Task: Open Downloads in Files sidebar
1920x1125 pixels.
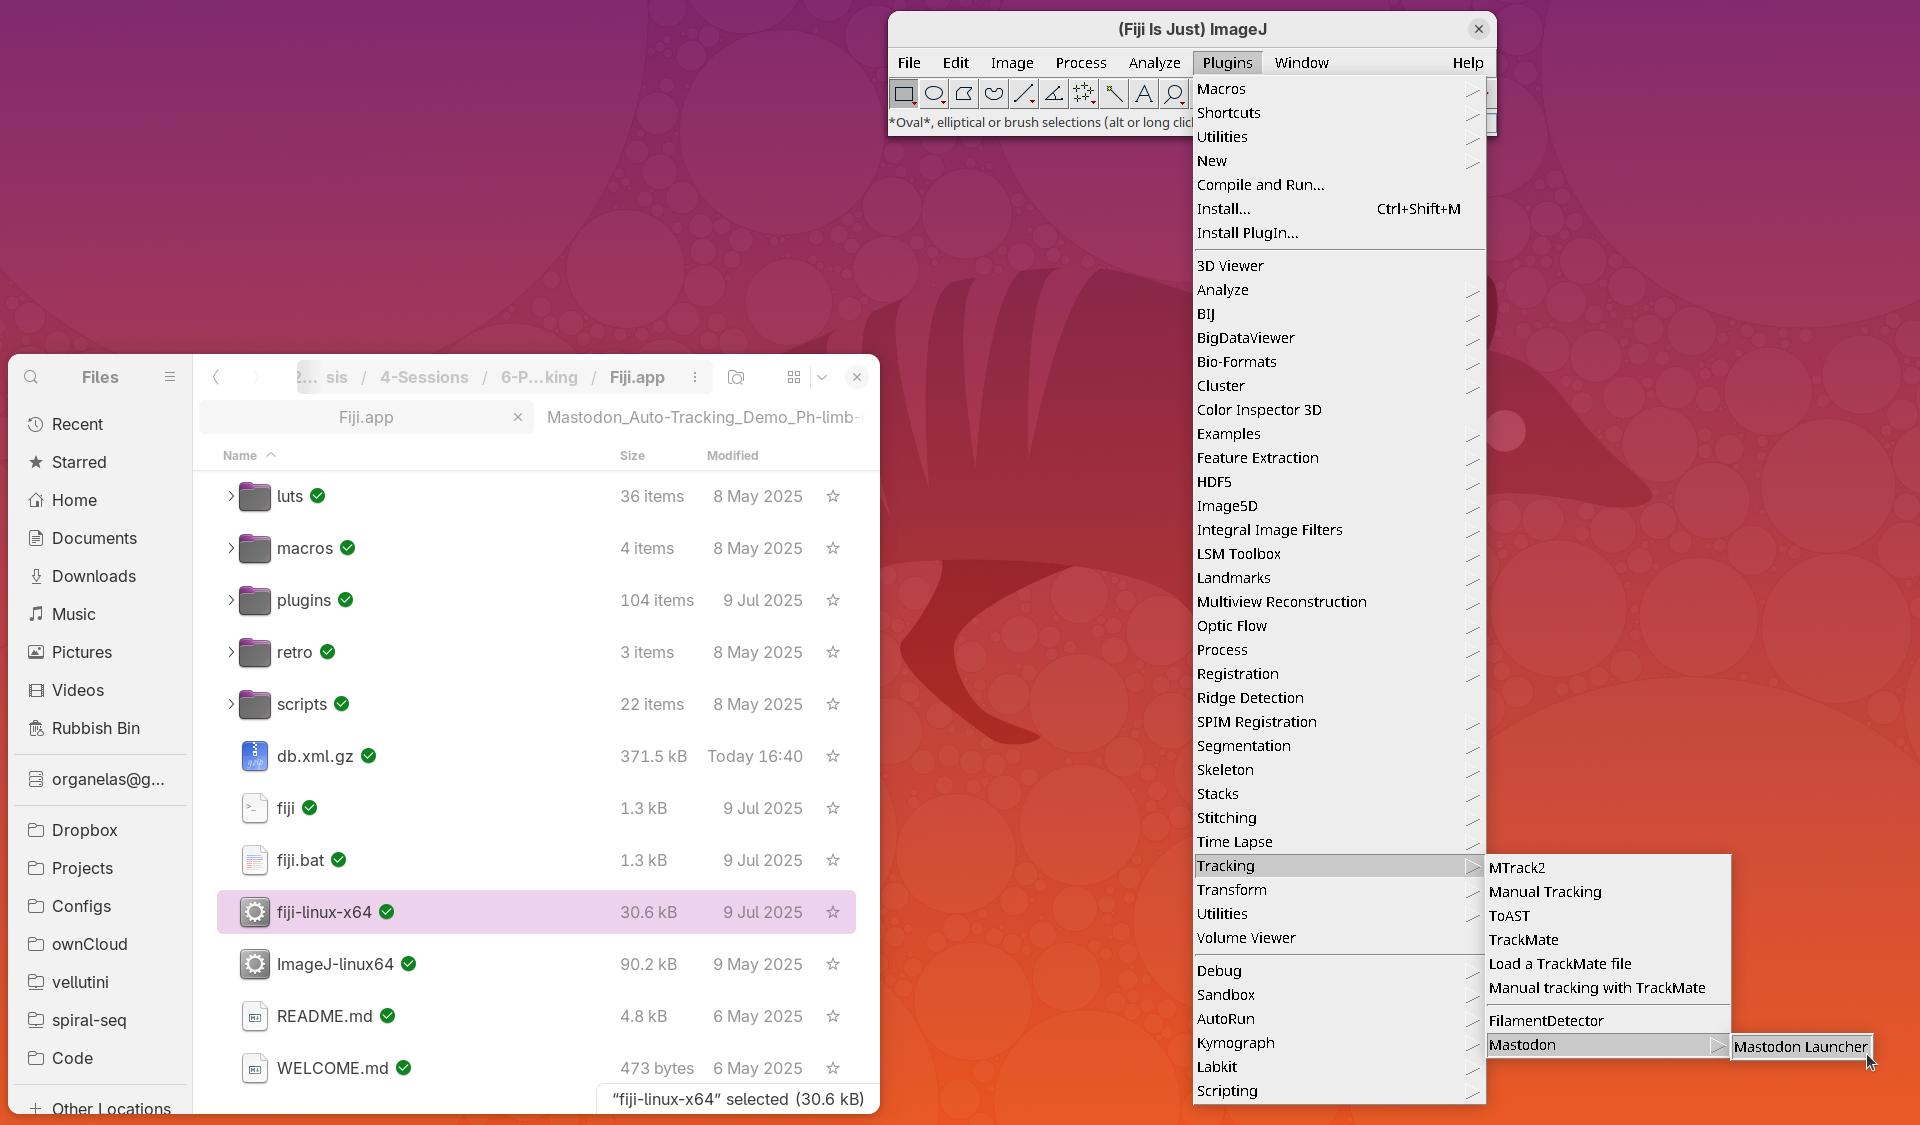Action: pyautogui.click(x=93, y=576)
